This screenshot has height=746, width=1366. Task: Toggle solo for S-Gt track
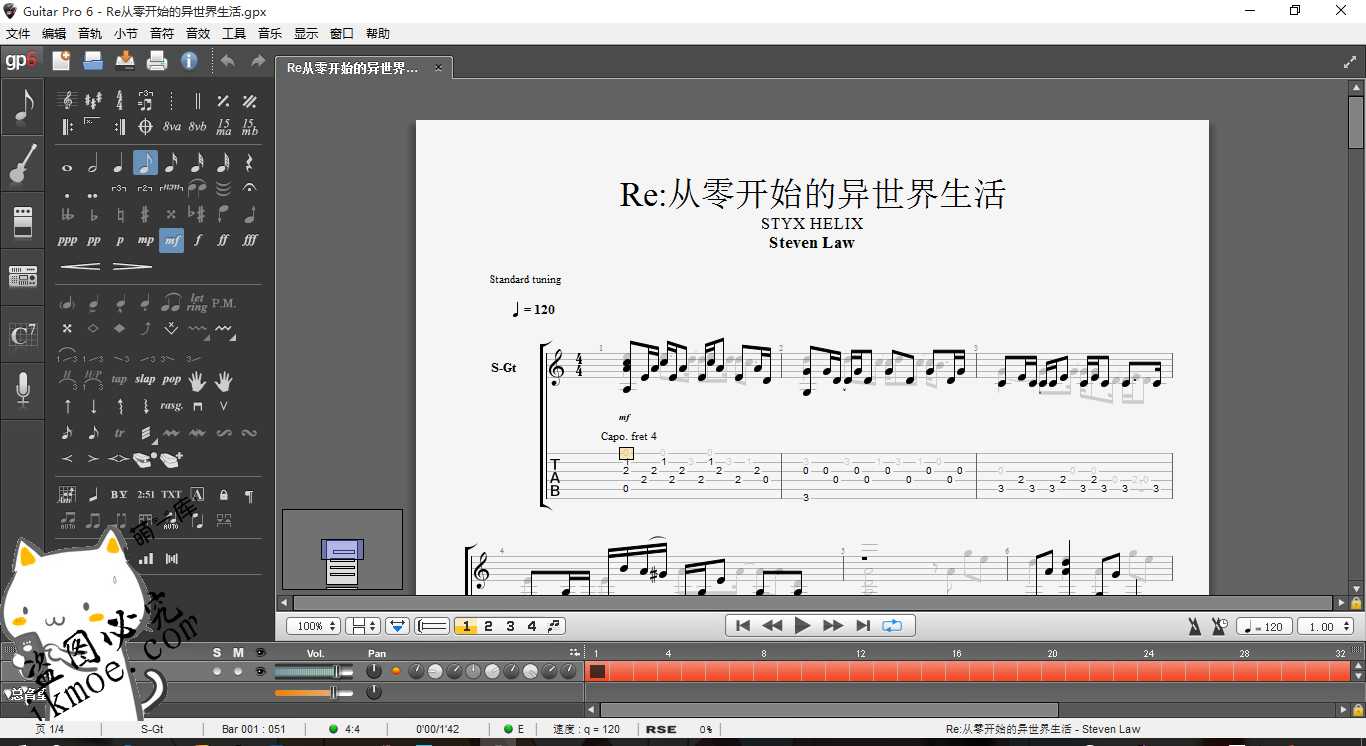(217, 671)
